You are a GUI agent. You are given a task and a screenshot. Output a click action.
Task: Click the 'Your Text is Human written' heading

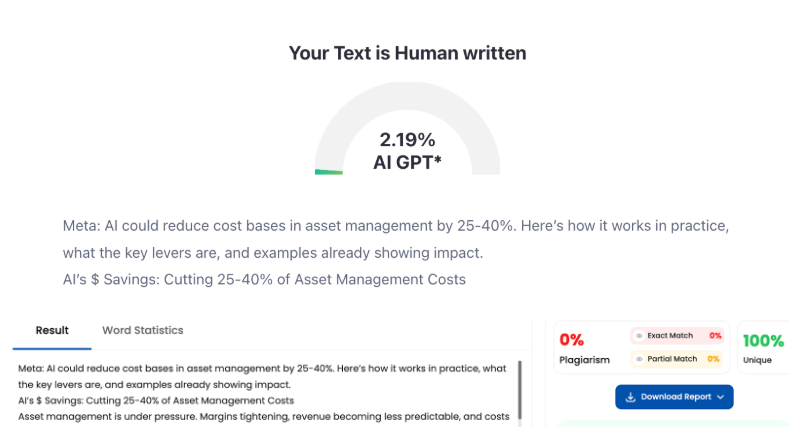point(407,53)
